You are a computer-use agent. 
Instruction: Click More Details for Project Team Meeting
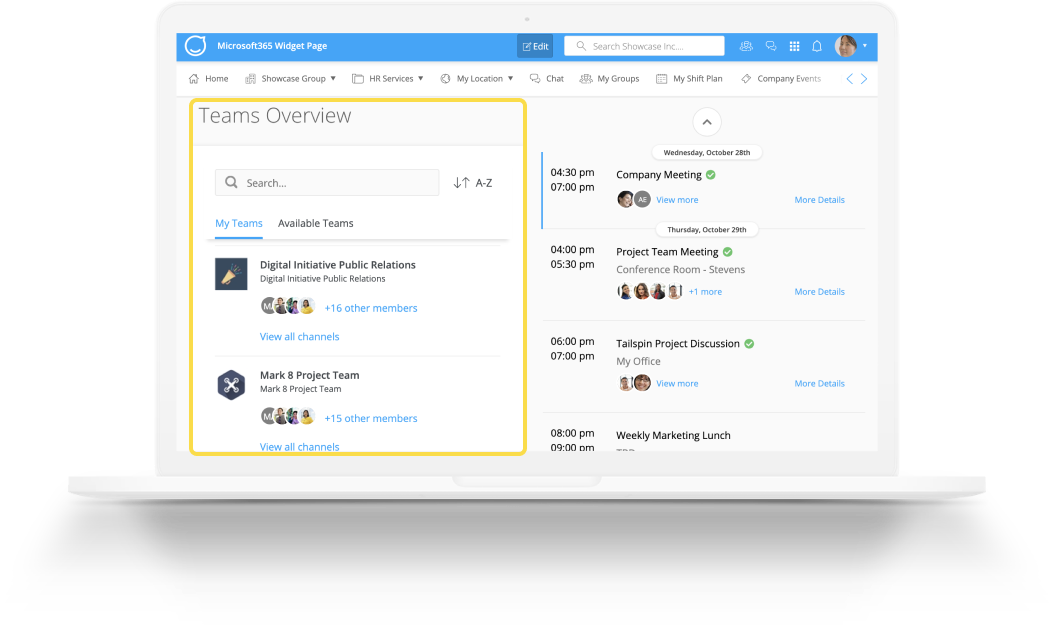click(819, 291)
